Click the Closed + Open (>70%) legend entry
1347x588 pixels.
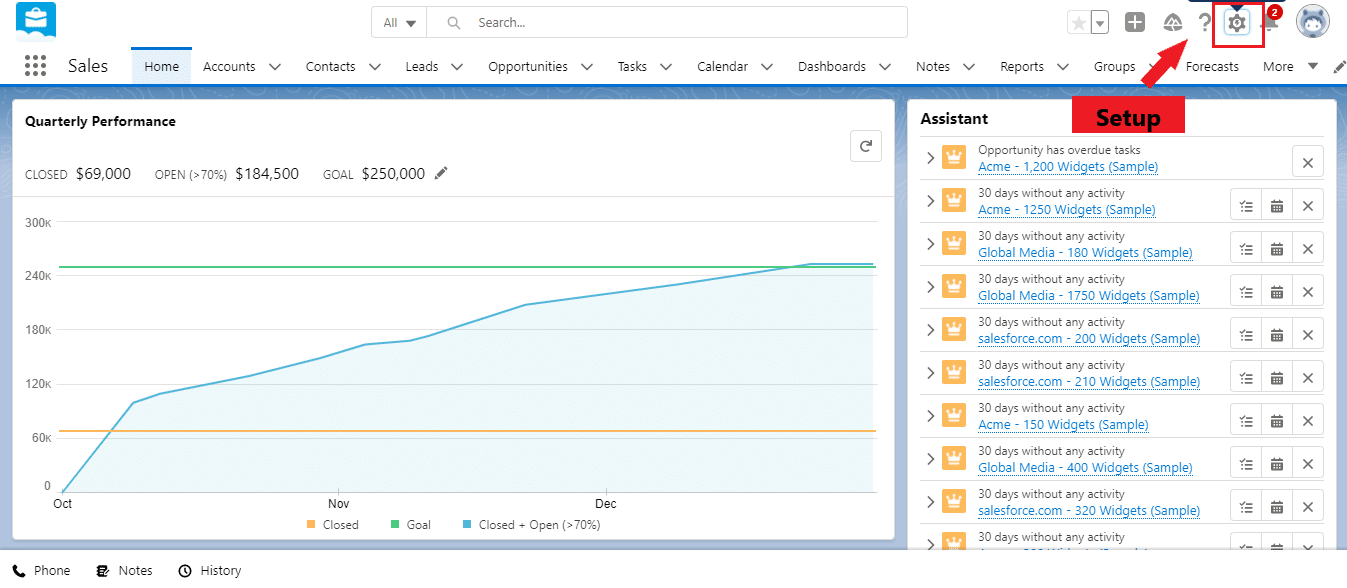pyautogui.click(x=531, y=525)
